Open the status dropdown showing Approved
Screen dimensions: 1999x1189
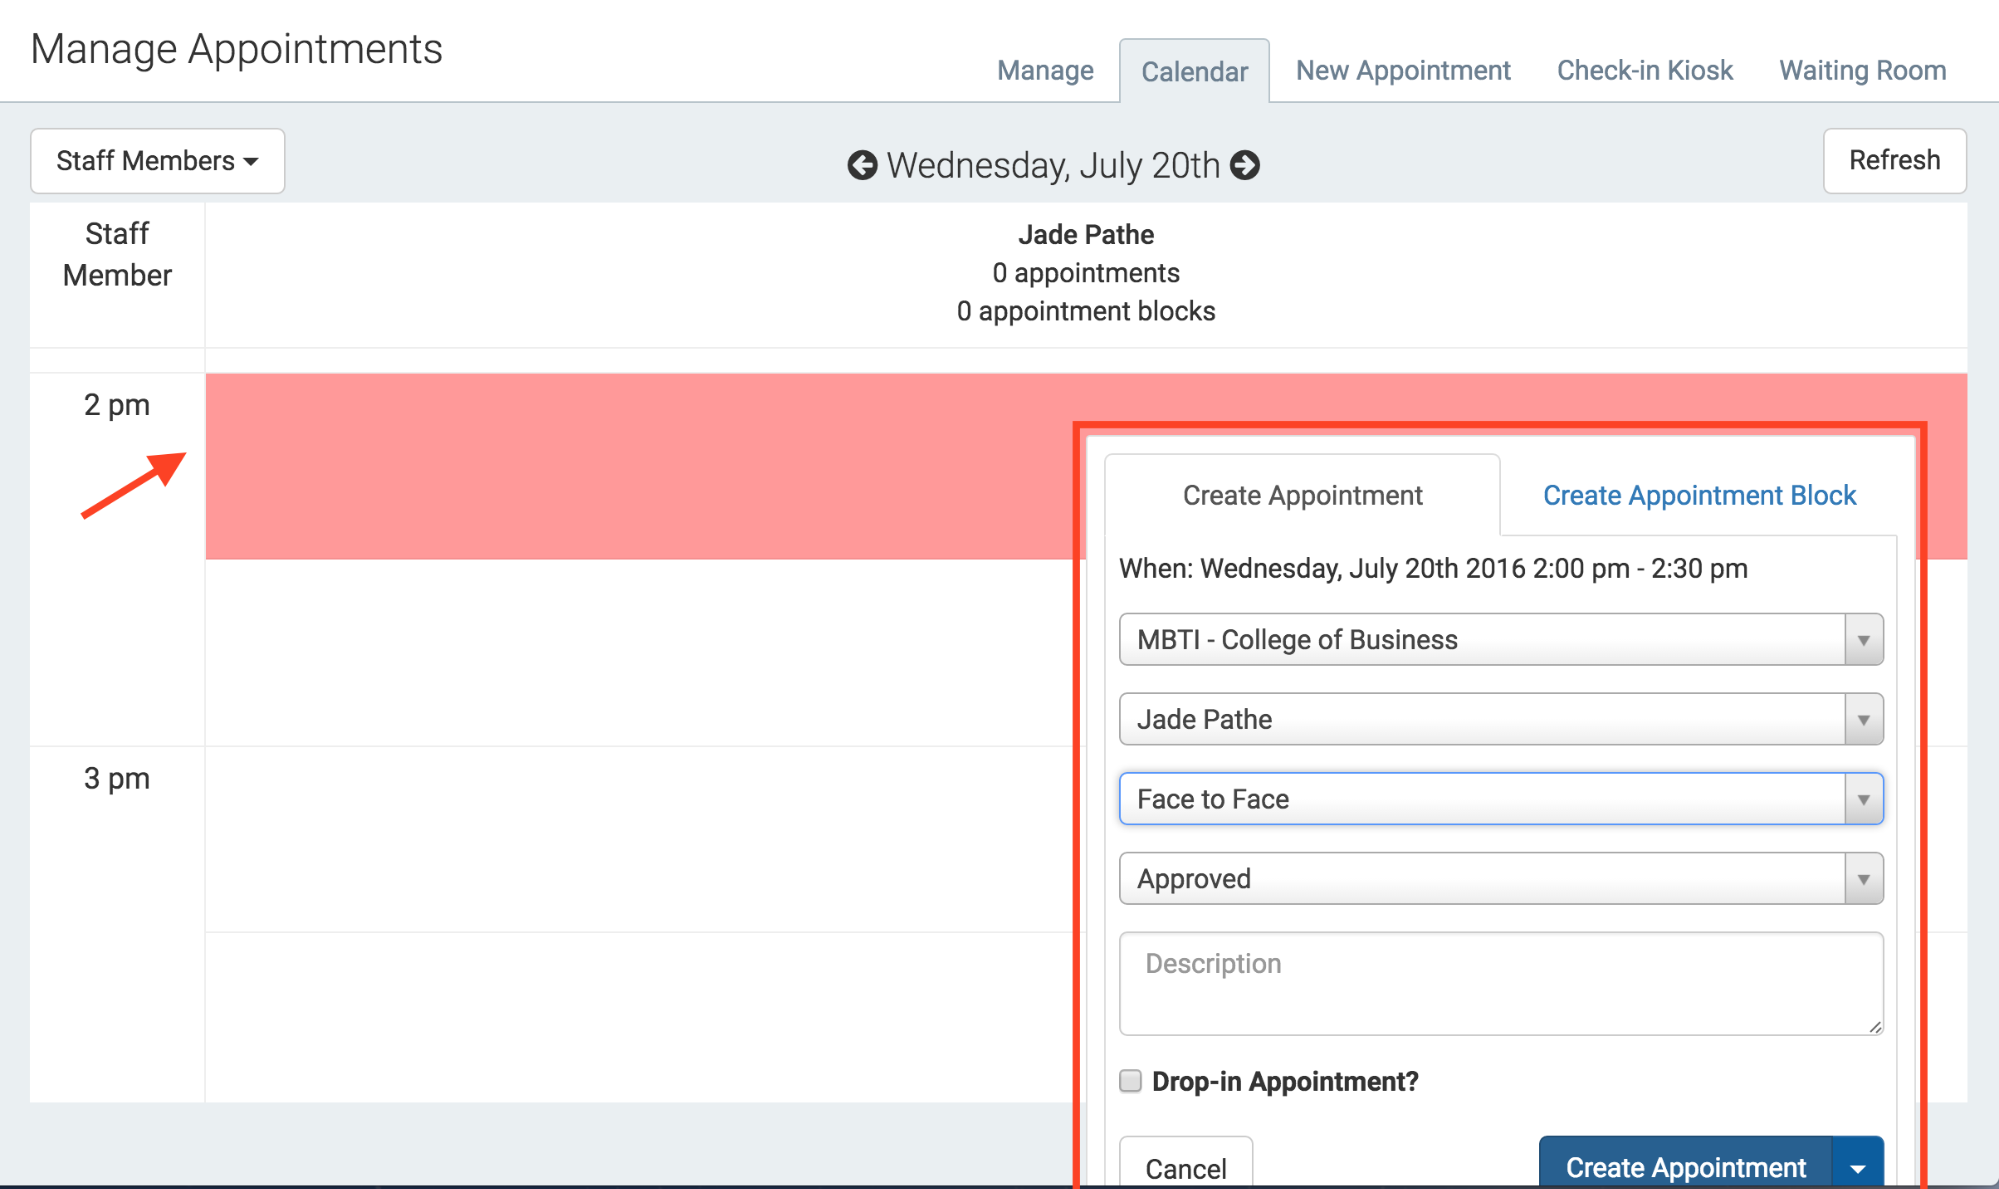coord(1862,878)
